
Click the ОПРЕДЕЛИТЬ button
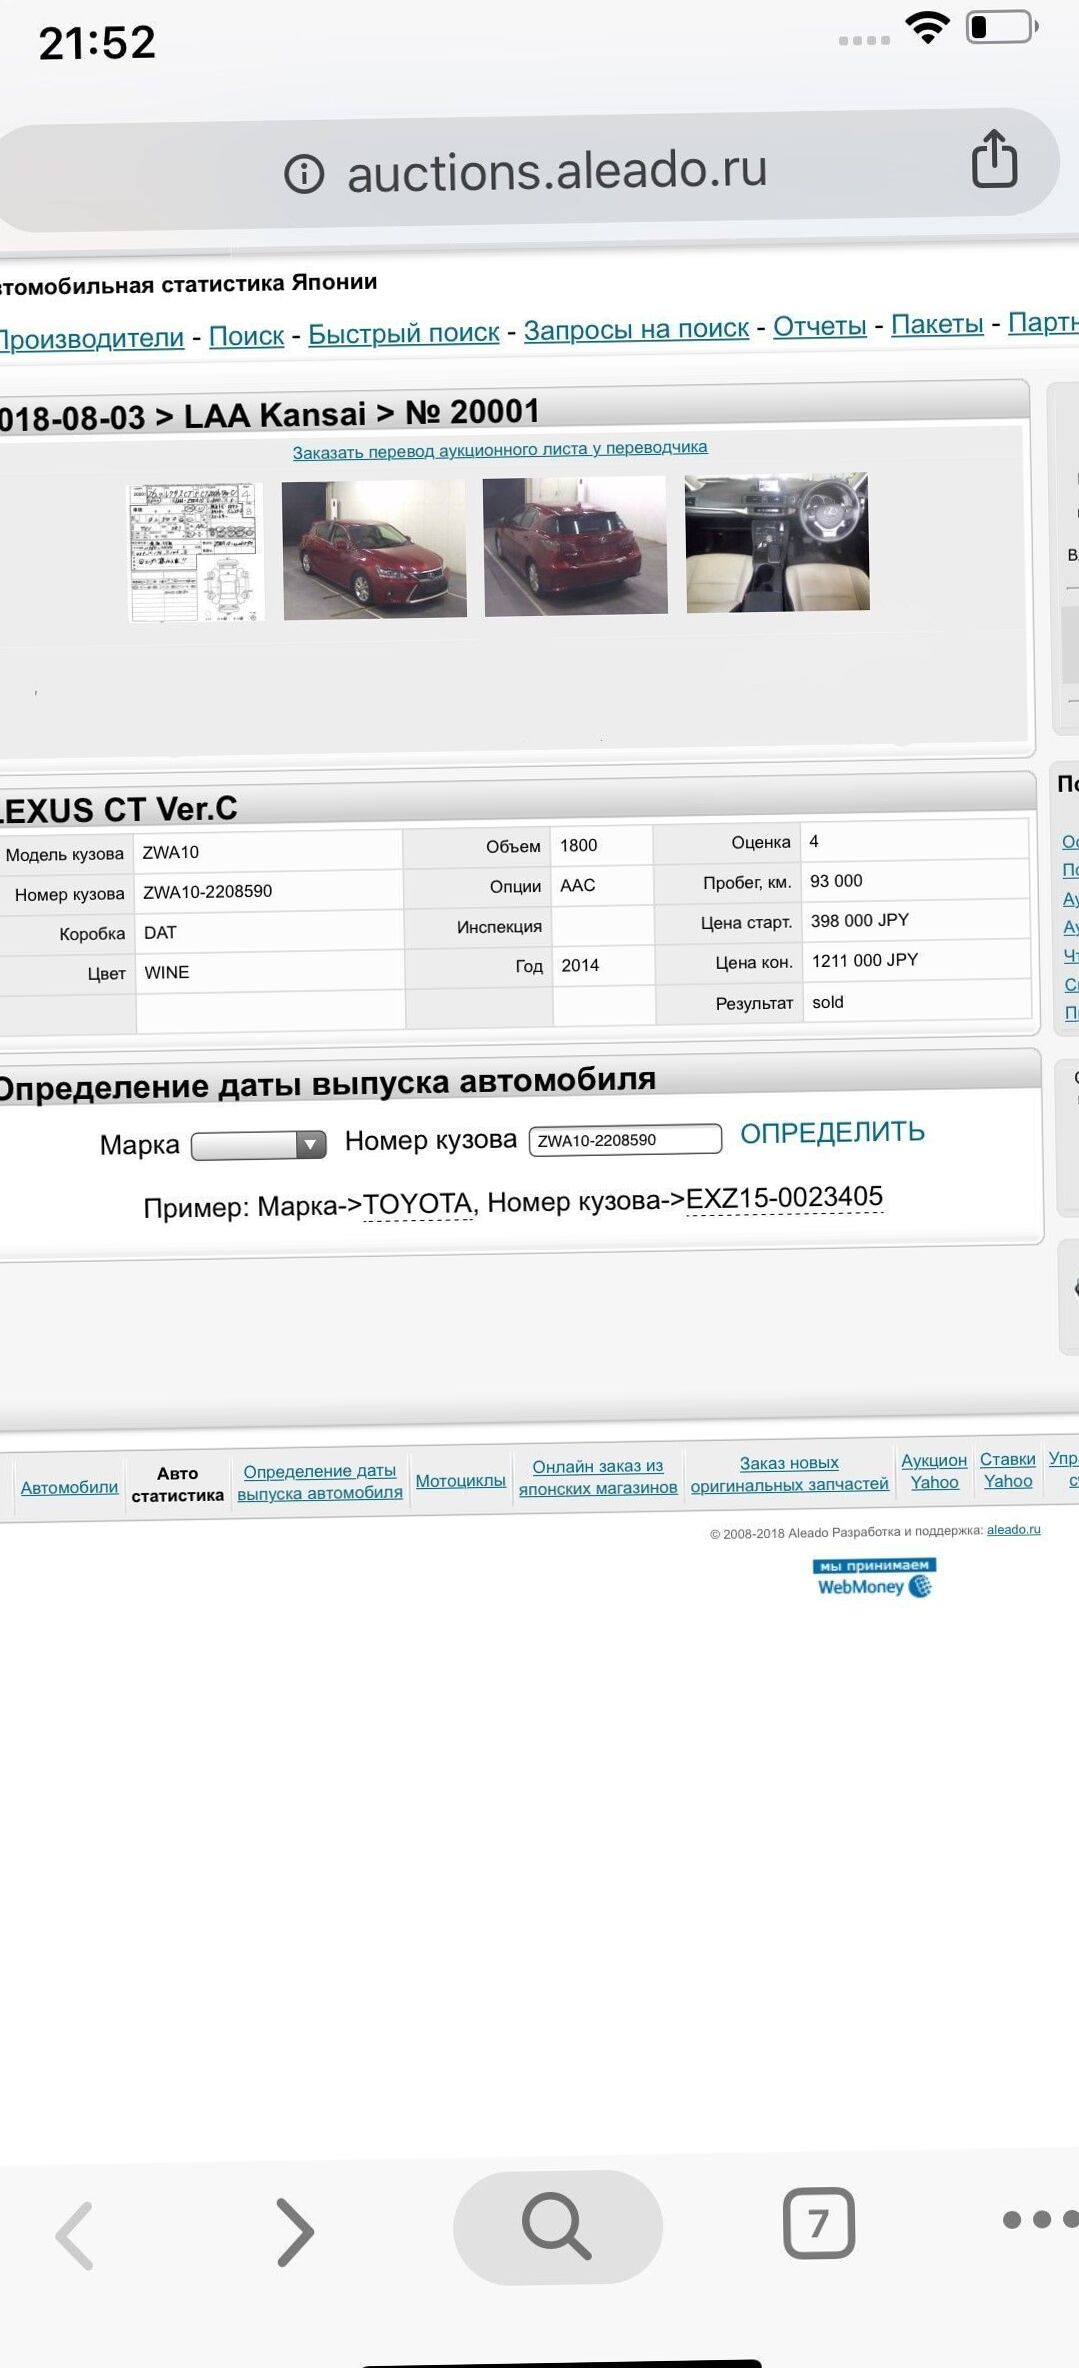(x=832, y=1132)
